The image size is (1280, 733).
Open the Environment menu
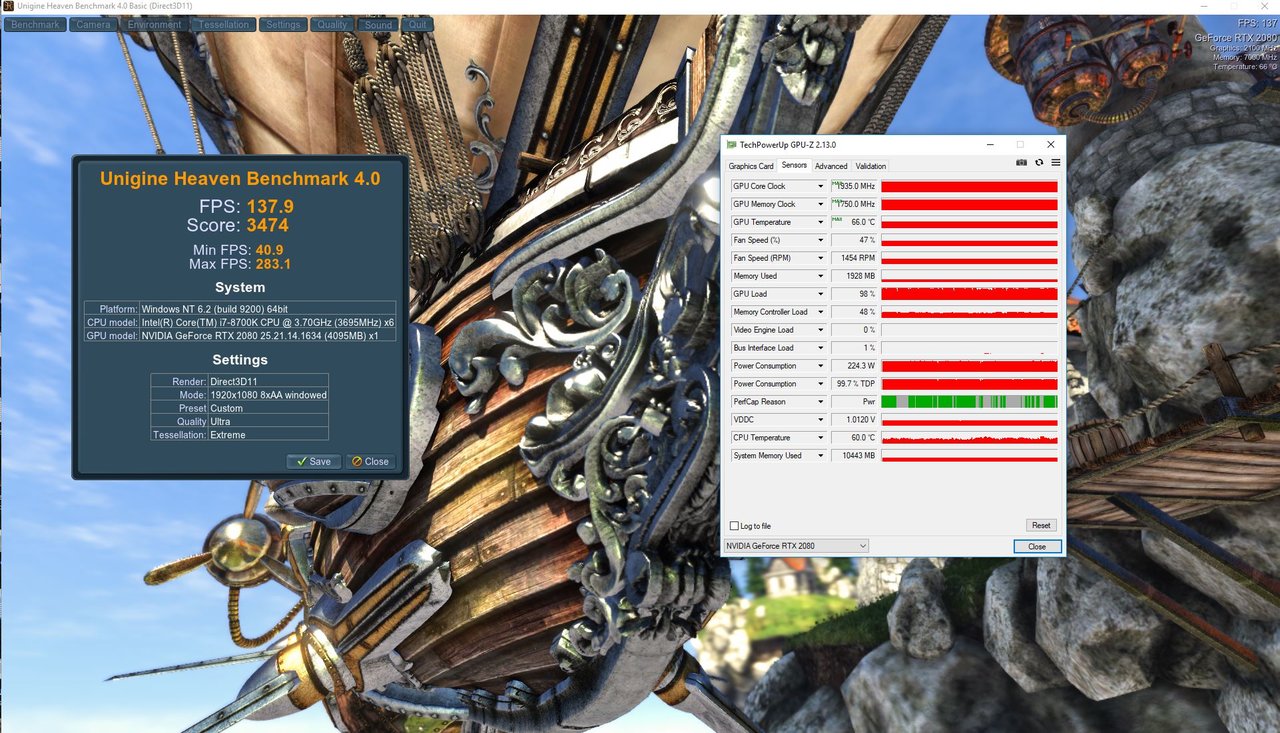[x=155, y=25]
